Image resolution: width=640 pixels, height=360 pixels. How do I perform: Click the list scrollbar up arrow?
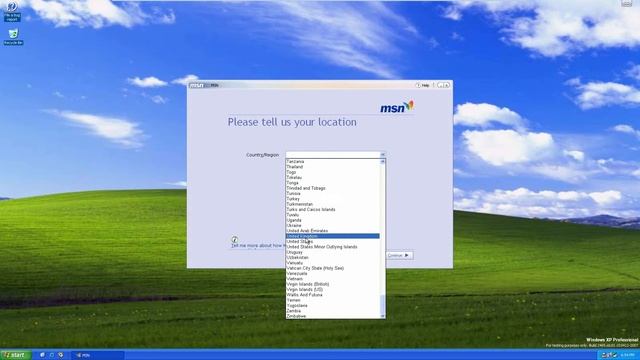(x=382, y=162)
